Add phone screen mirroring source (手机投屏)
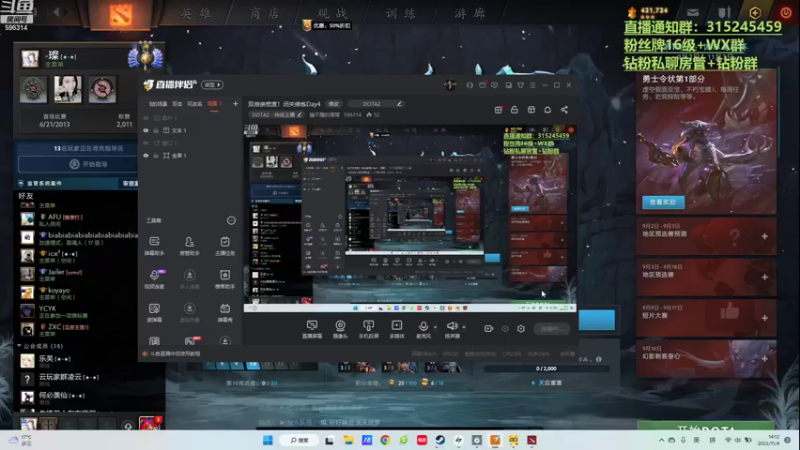This screenshot has width=800, height=450. [x=368, y=329]
